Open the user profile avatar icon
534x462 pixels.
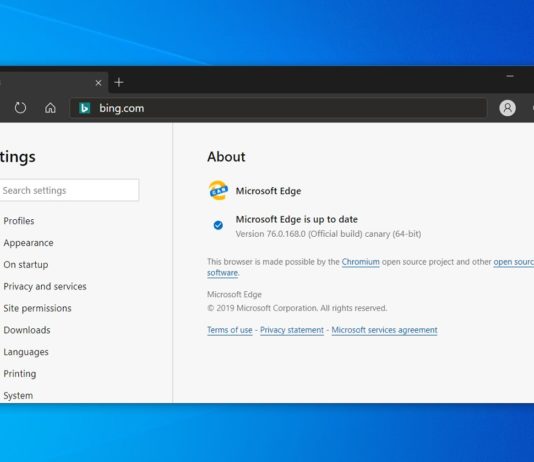tap(507, 108)
